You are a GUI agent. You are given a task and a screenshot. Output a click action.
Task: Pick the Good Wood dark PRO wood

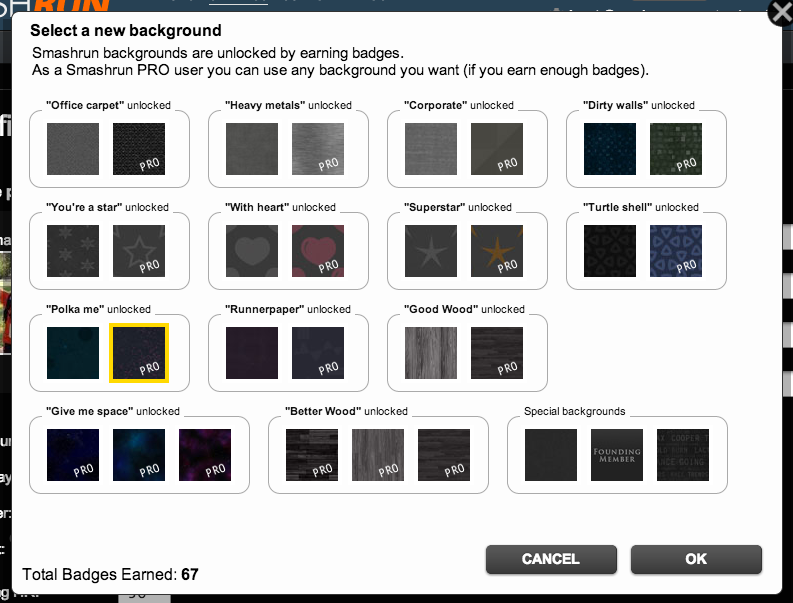497,353
